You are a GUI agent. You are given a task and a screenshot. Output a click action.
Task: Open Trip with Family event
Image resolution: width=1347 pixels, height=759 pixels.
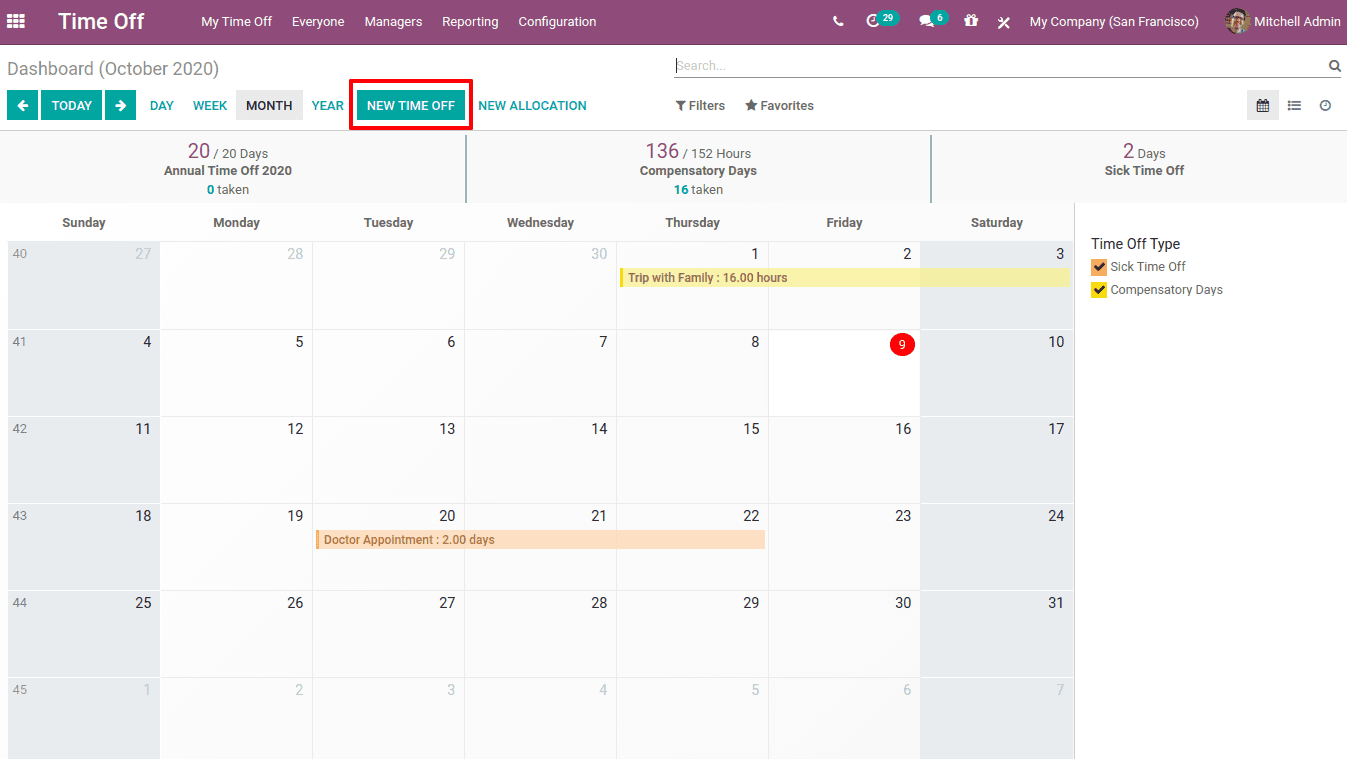[x=845, y=278]
